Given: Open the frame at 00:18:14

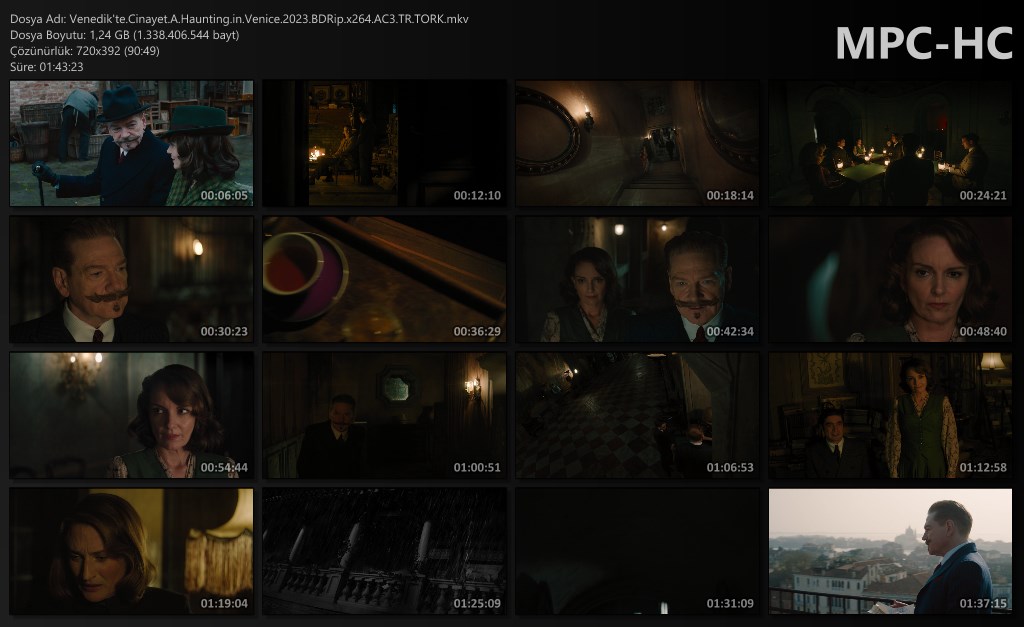Looking at the screenshot, I should pos(637,143).
